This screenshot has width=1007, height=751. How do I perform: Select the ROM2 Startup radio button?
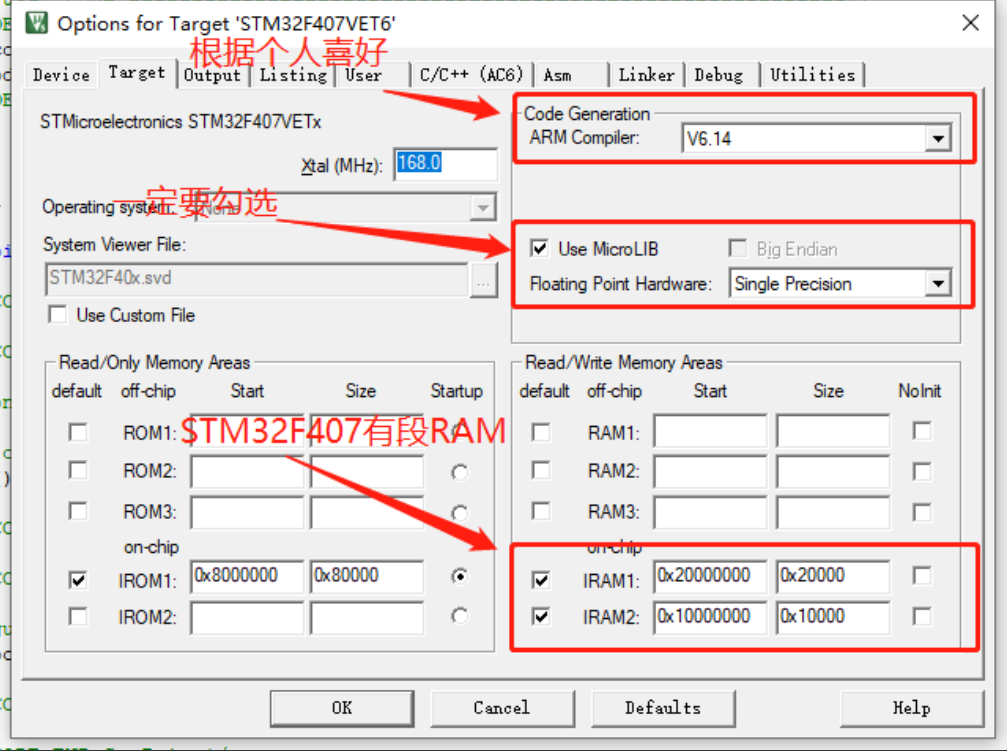click(x=459, y=472)
